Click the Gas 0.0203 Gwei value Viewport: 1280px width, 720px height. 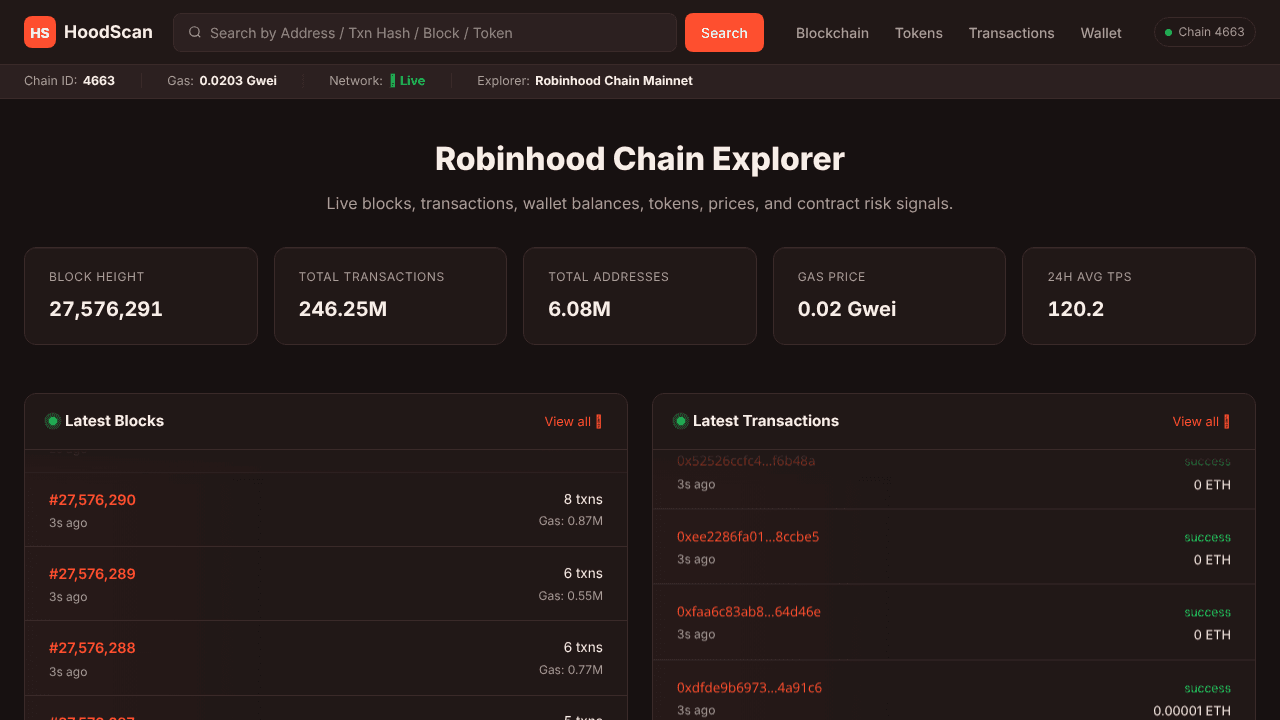(x=238, y=80)
